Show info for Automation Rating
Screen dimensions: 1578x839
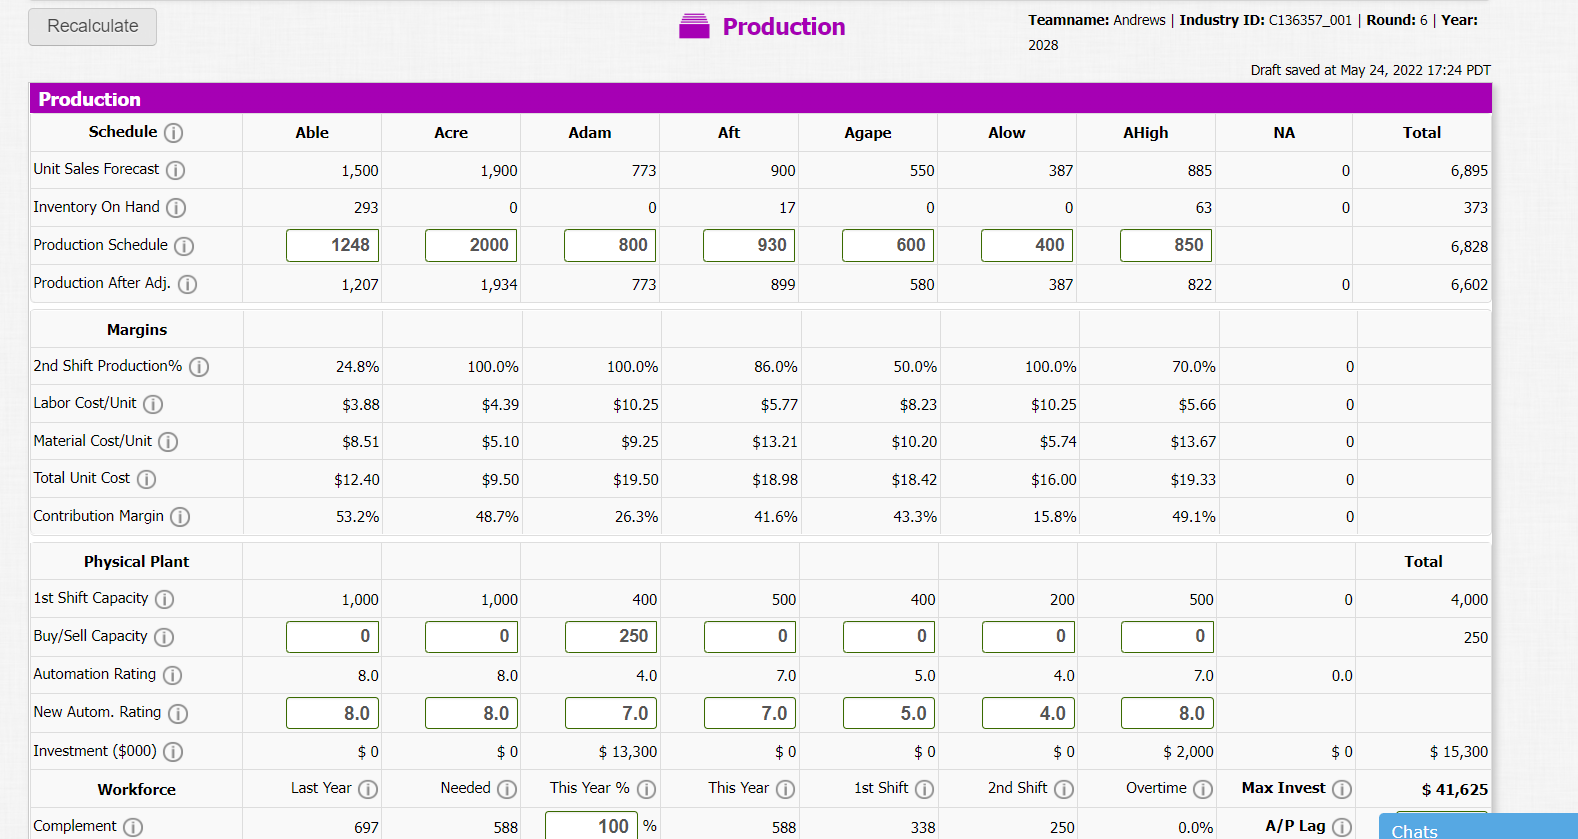pyautogui.click(x=172, y=675)
